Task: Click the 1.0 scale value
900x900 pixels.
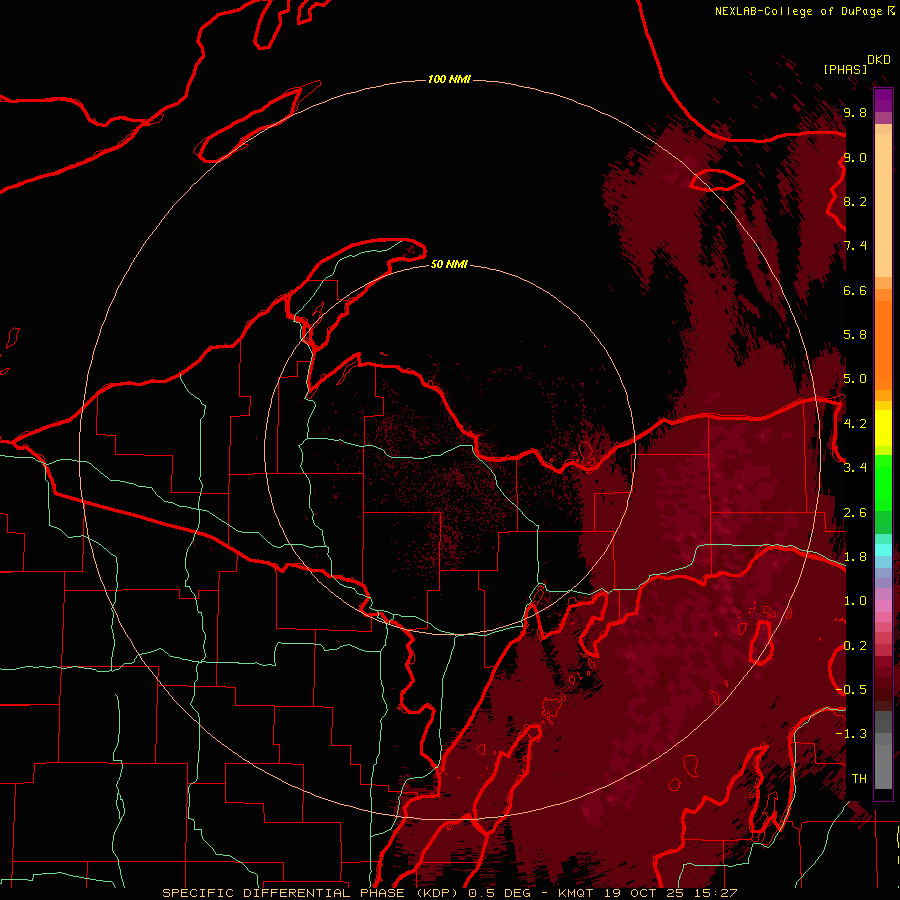Action: click(x=855, y=601)
